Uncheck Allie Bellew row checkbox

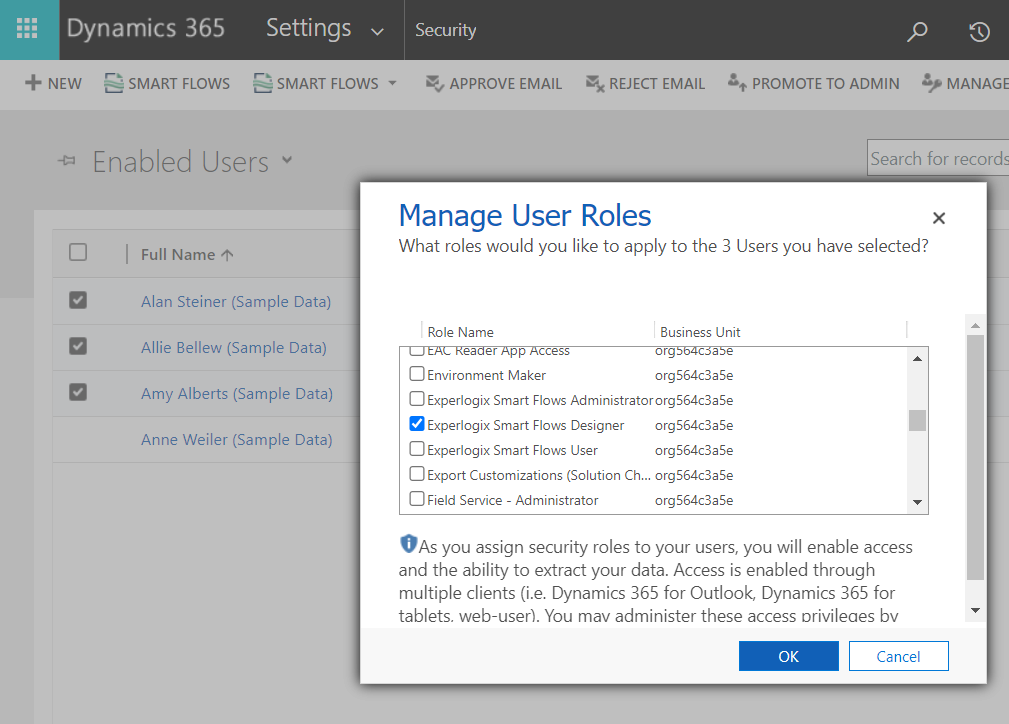(x=78, y=346)
